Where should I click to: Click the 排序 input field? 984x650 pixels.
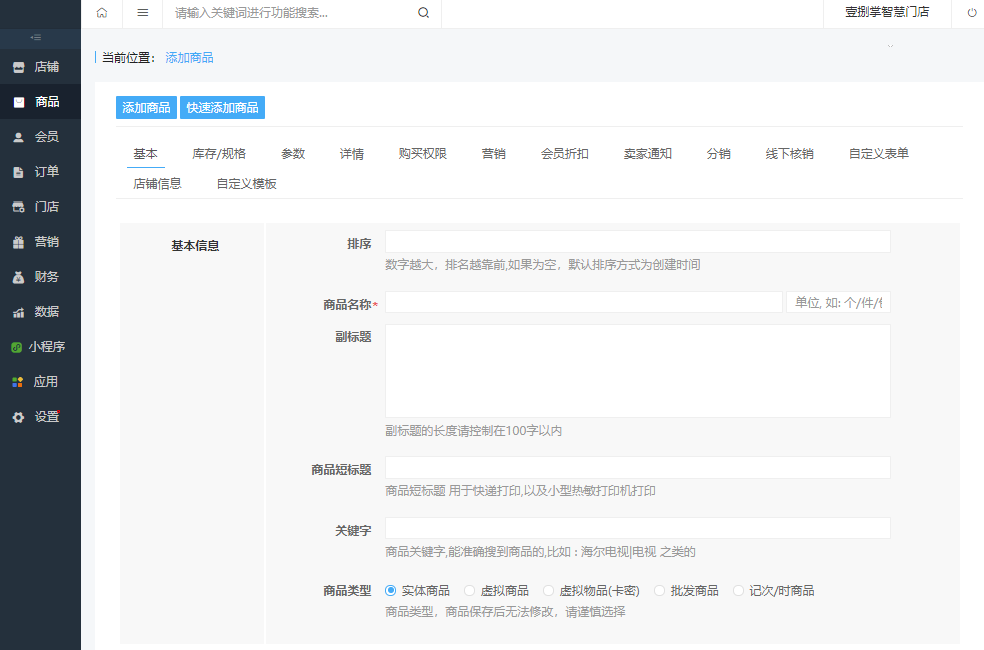tap(638, 242)
